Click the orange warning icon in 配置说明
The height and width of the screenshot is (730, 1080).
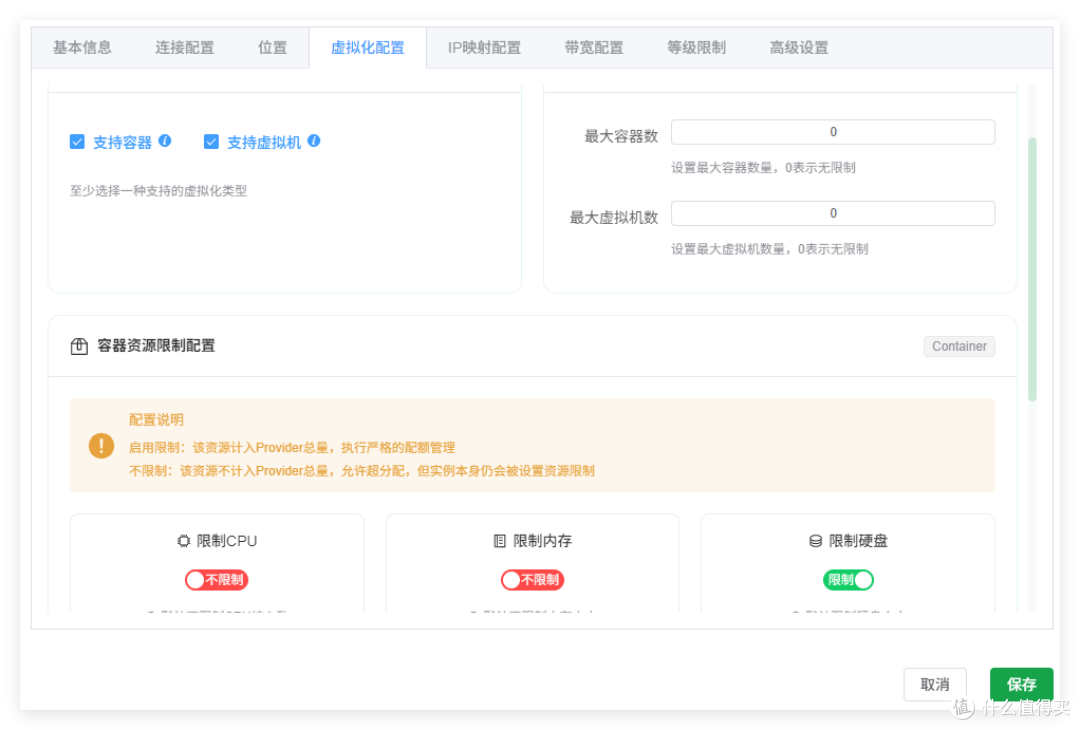click(101, 446)
